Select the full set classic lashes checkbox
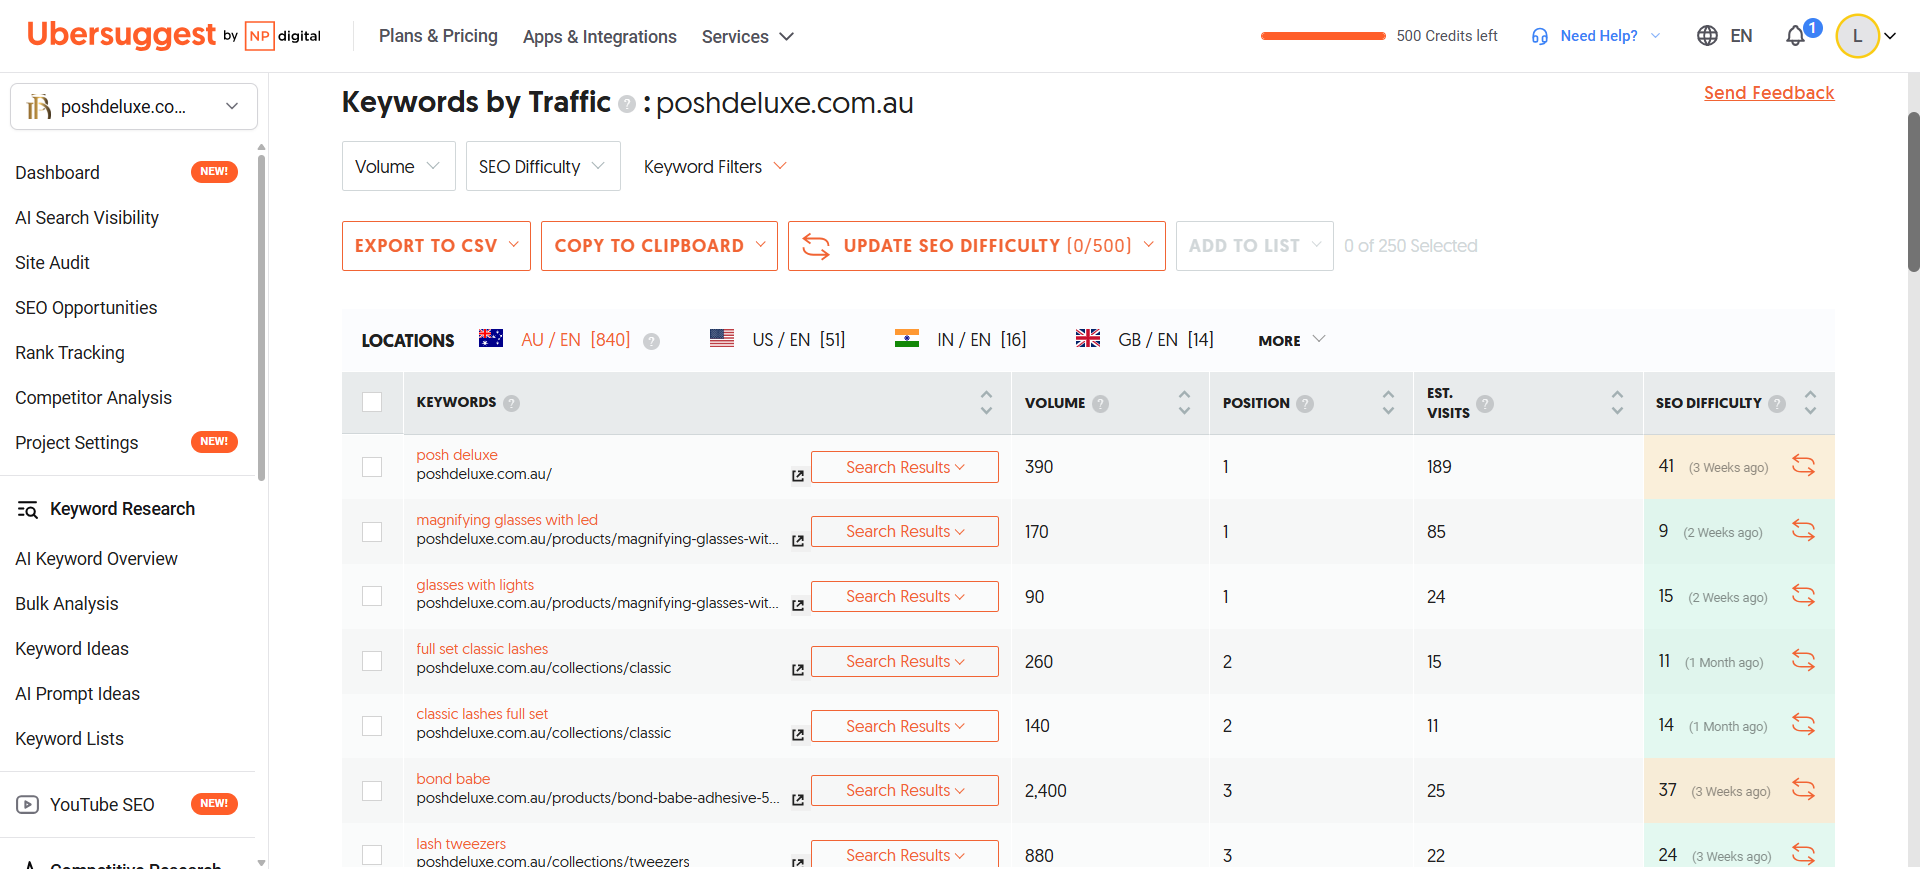The height and width of the screenshot is (869, 1920). click(x=372, y=661)
